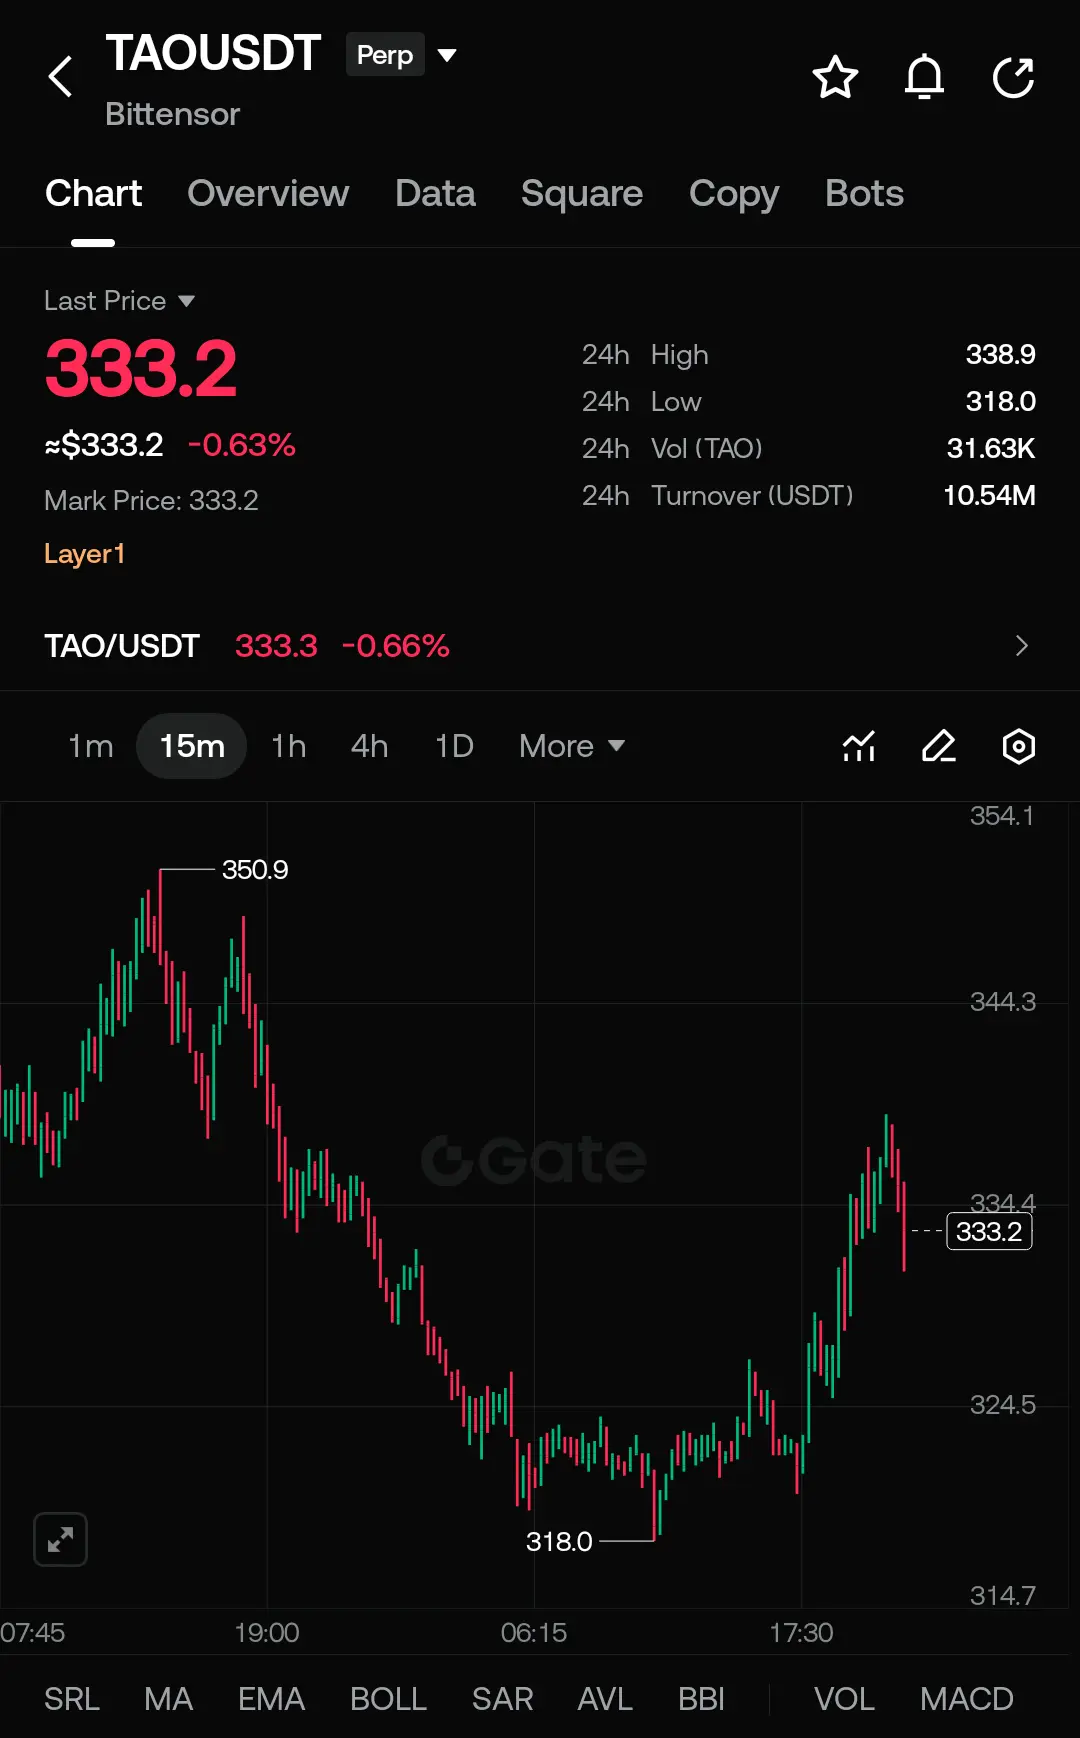Go to the Bots tab

(x=864, y=193)
